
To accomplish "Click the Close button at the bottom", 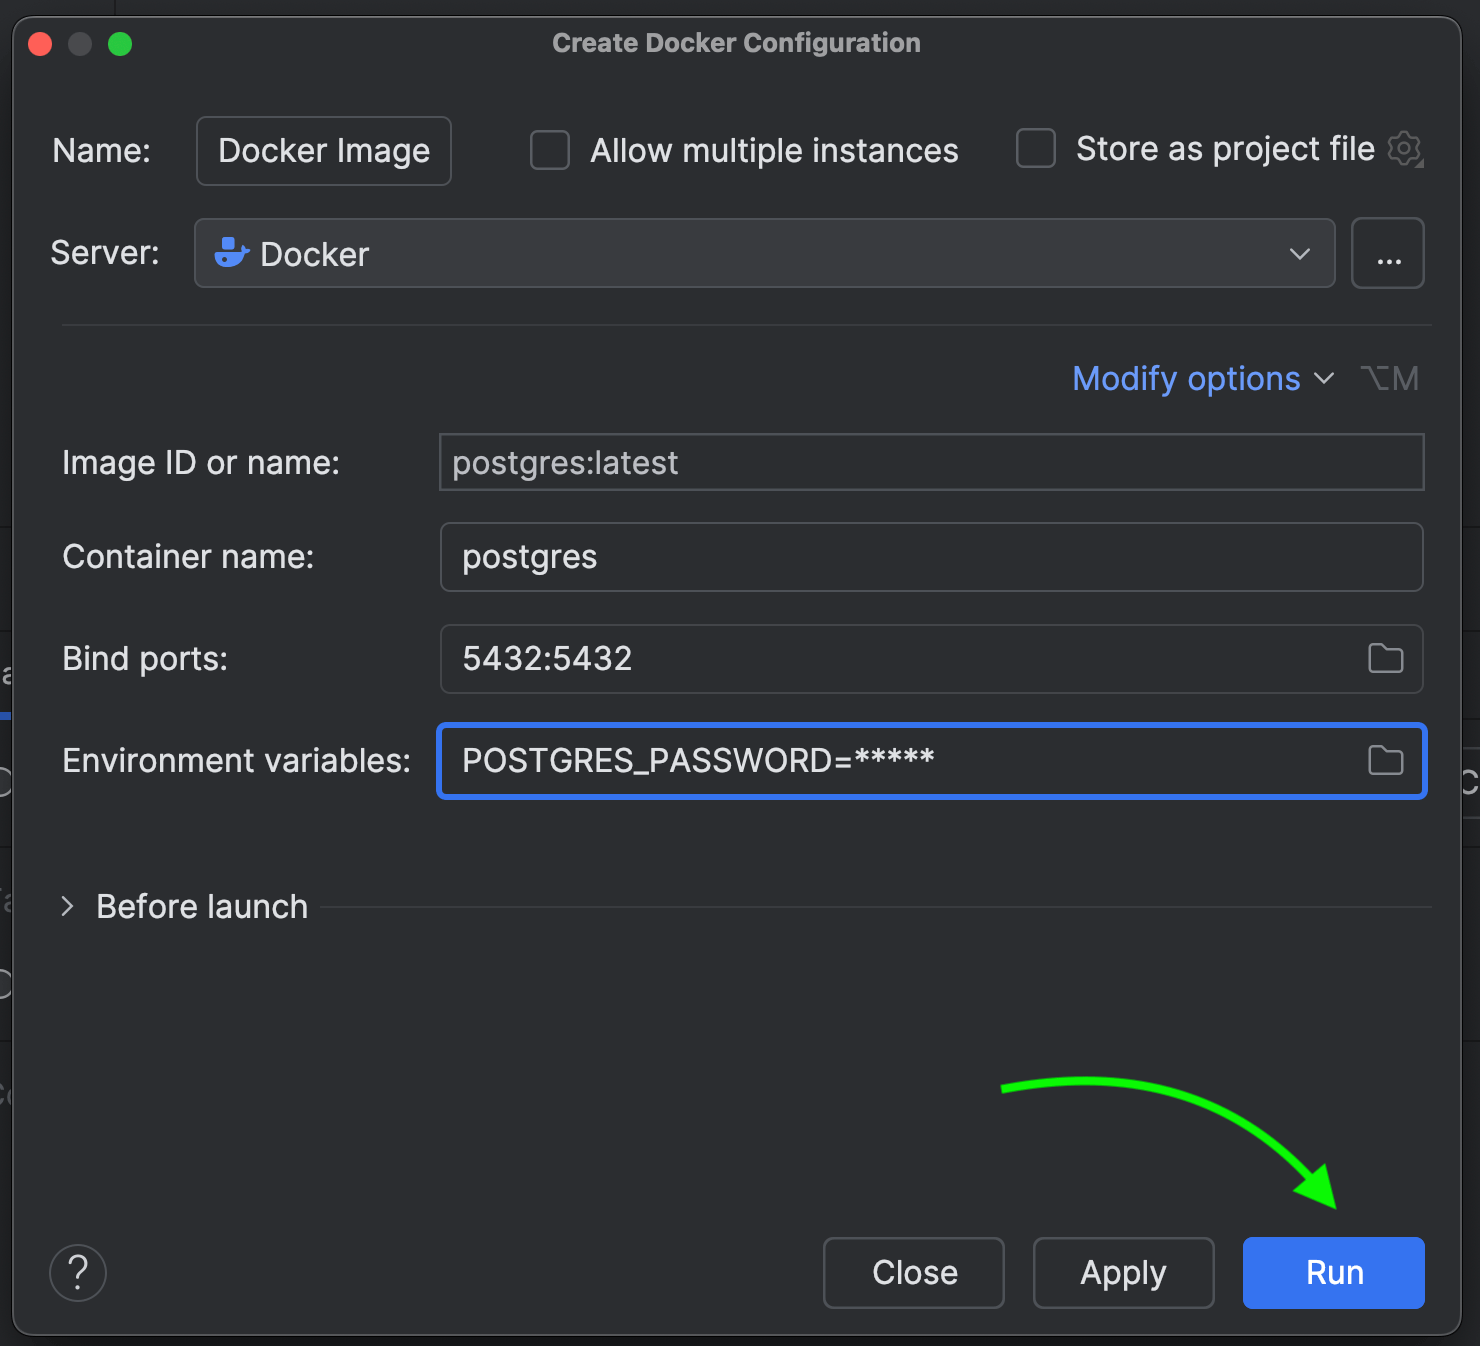I will tap(914, 1273).
